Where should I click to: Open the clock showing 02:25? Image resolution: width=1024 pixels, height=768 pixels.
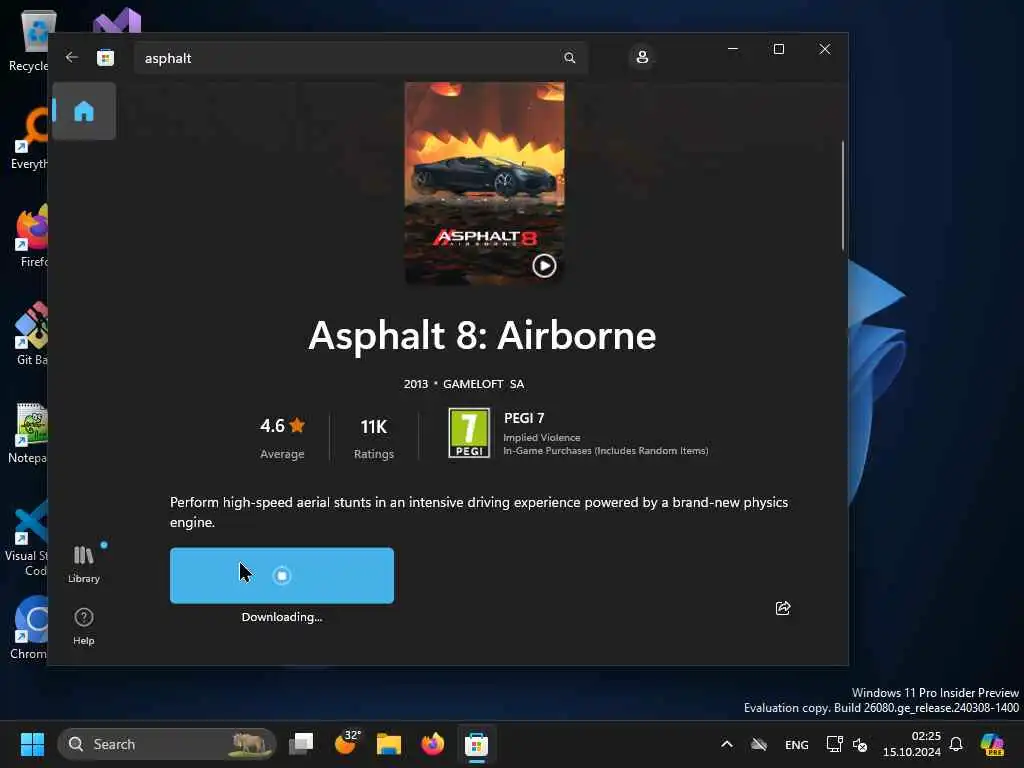pos(912,744)
